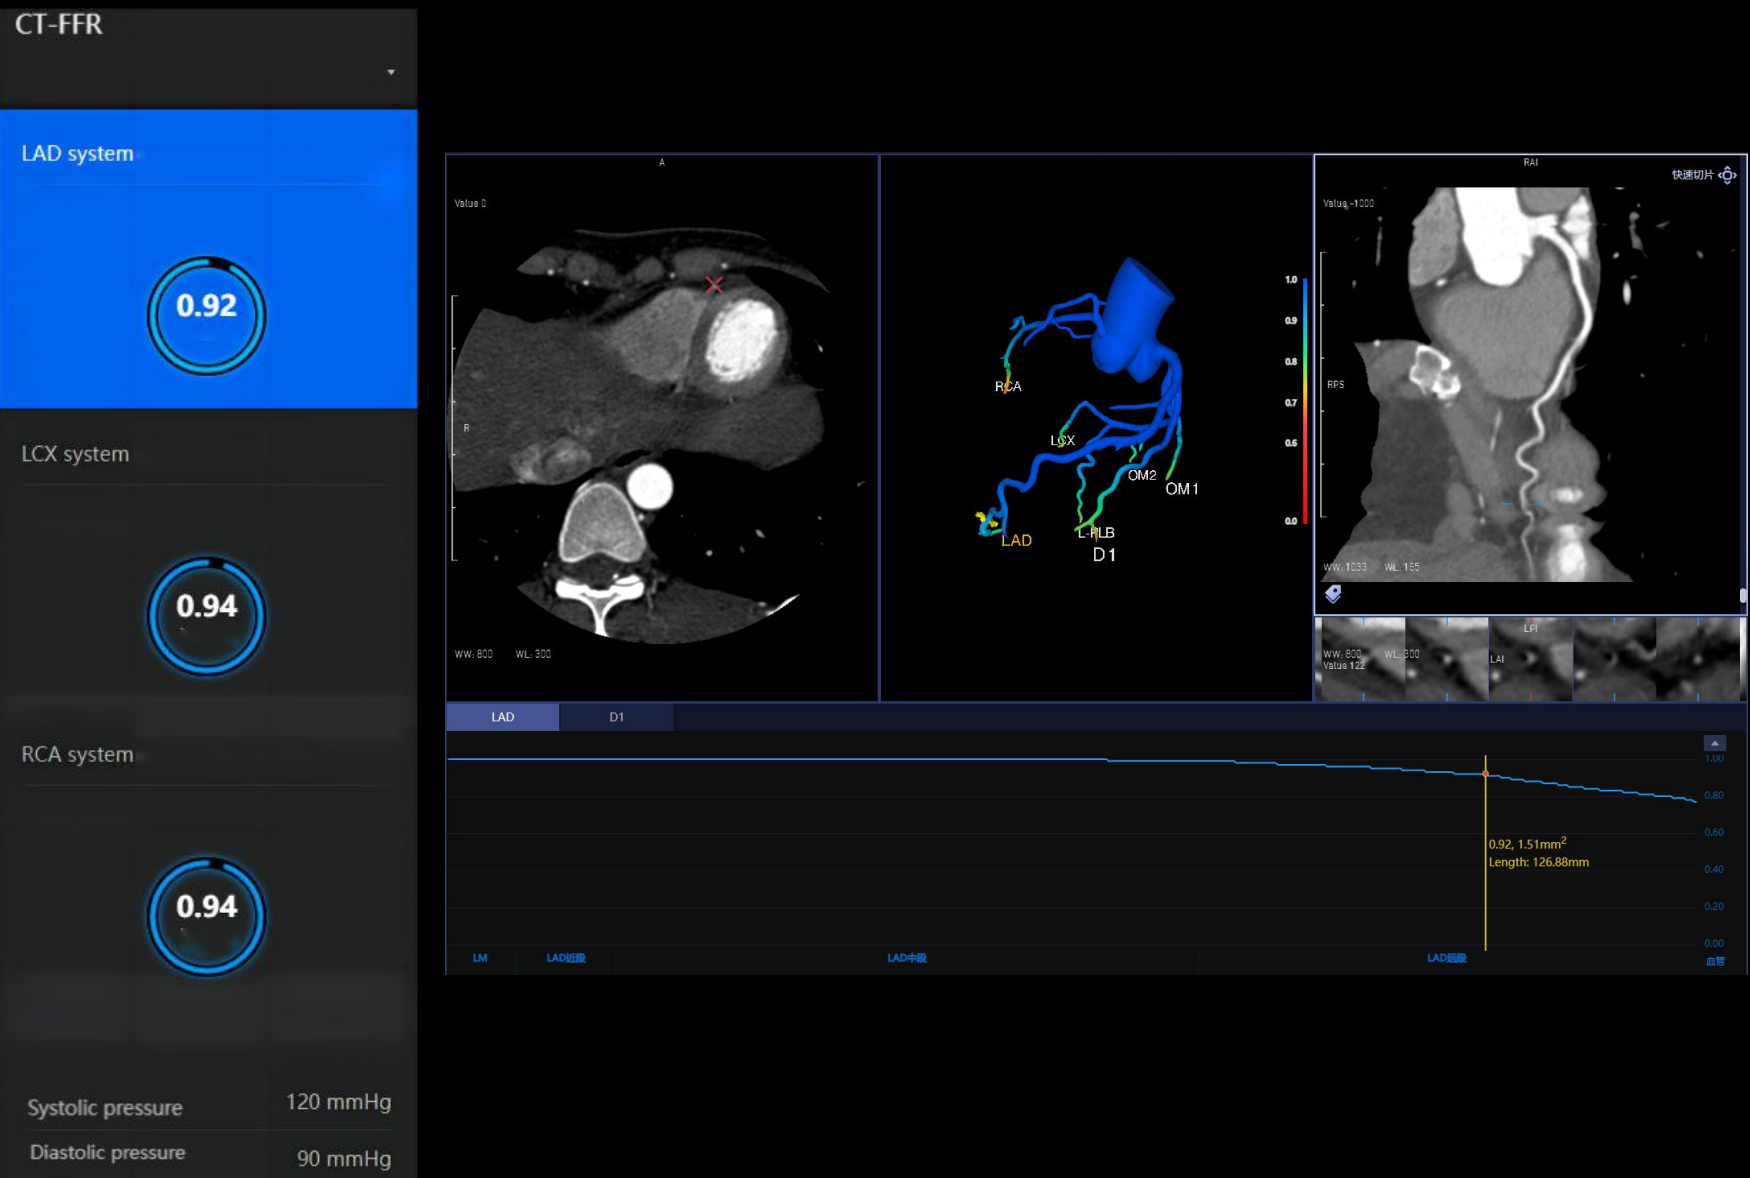This screenshot has height=1178, width=1750.
Task: Click the orange marker on the FFR curve
Action: 1485,773
